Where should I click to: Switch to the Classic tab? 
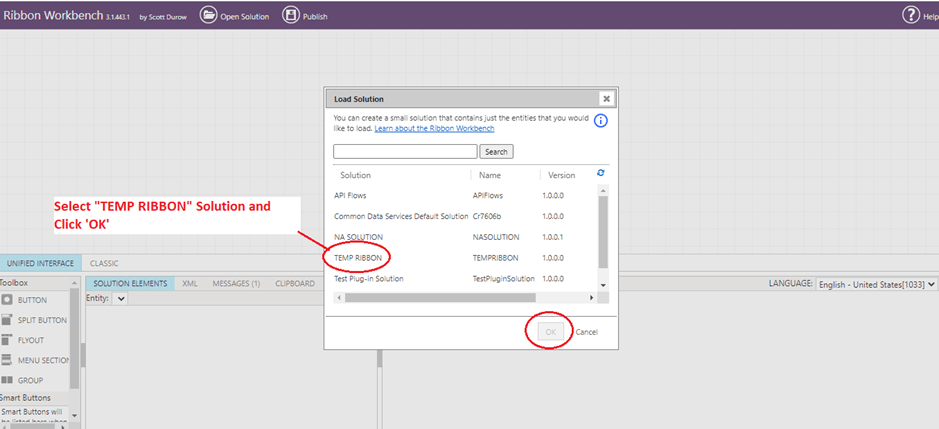(x=104, y=263)
